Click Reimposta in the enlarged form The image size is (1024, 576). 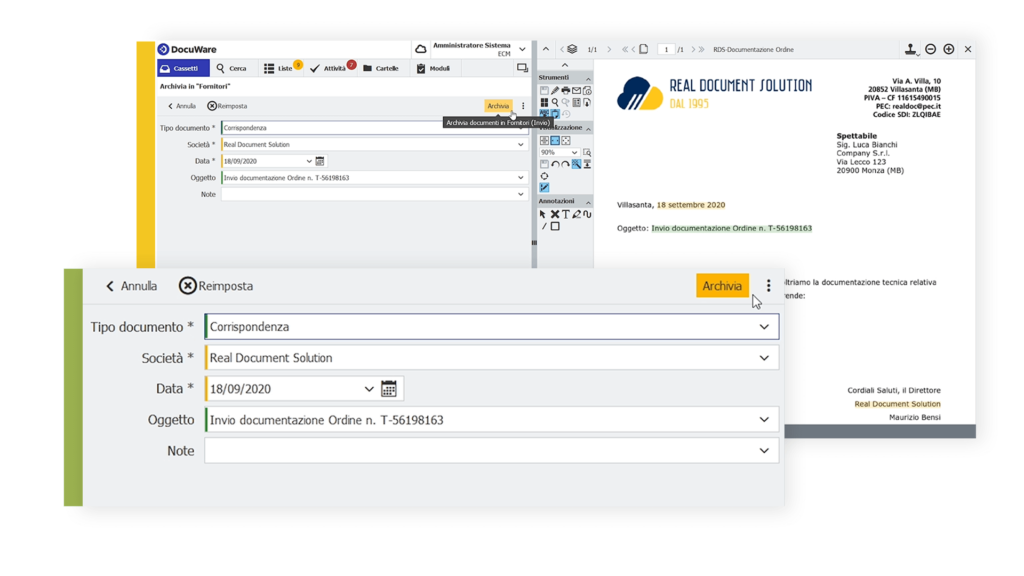[216, 286]
